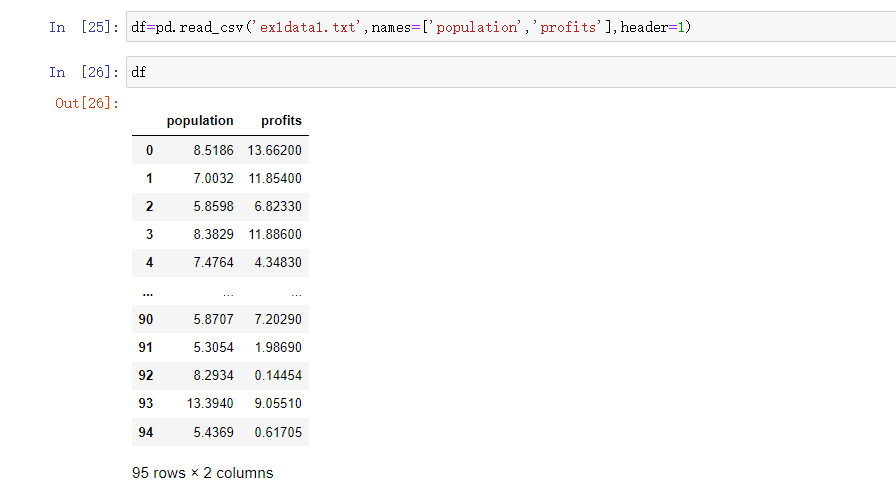Select population value 8.3829
This screenshot has height=495, width=896.
[x=213, y=234]
